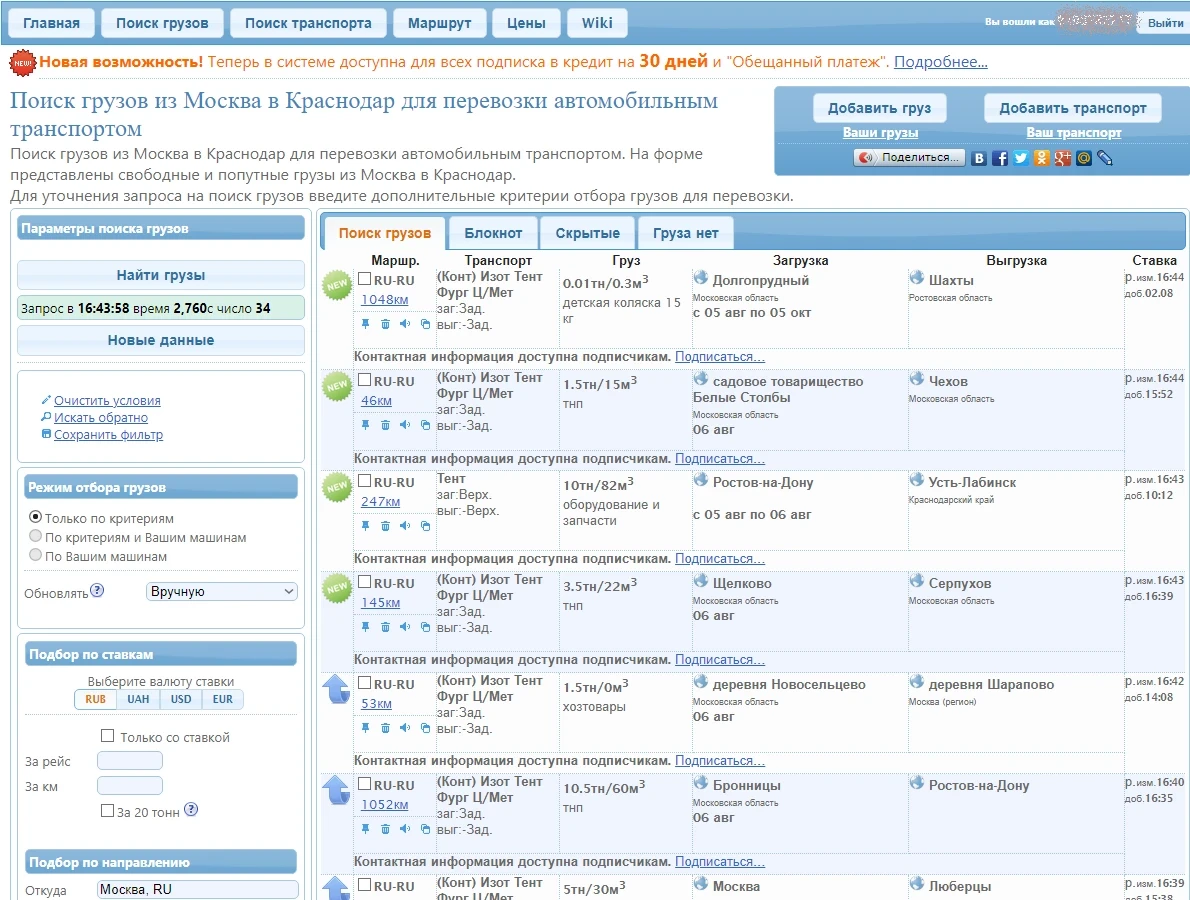Viewport: 1190px width, 900px height.
Task: Check the 145км row checkbox
Action: point(364,581)
